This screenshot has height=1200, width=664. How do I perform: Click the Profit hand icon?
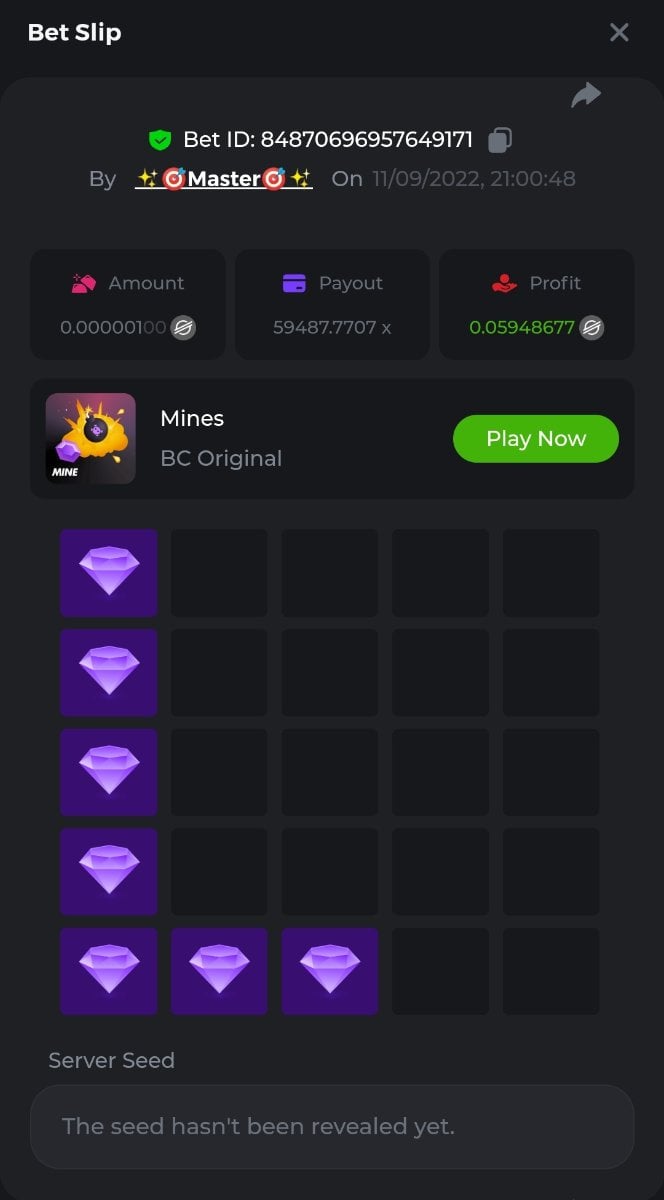pos(505,284)
